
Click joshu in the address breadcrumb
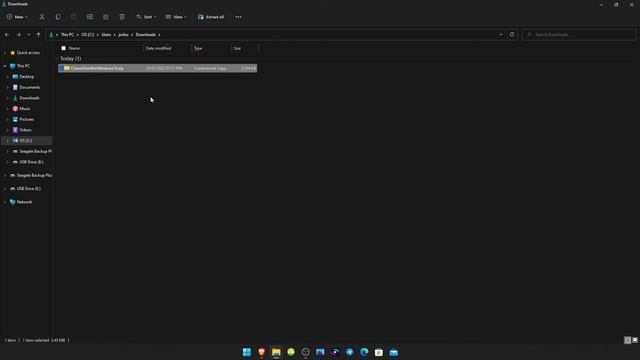pyautogui.click(x=123, y=35)
